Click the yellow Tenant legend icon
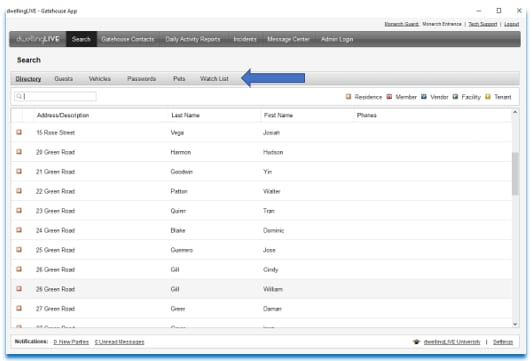The height and width of the screenshot is (361, 532). [488, 97]
